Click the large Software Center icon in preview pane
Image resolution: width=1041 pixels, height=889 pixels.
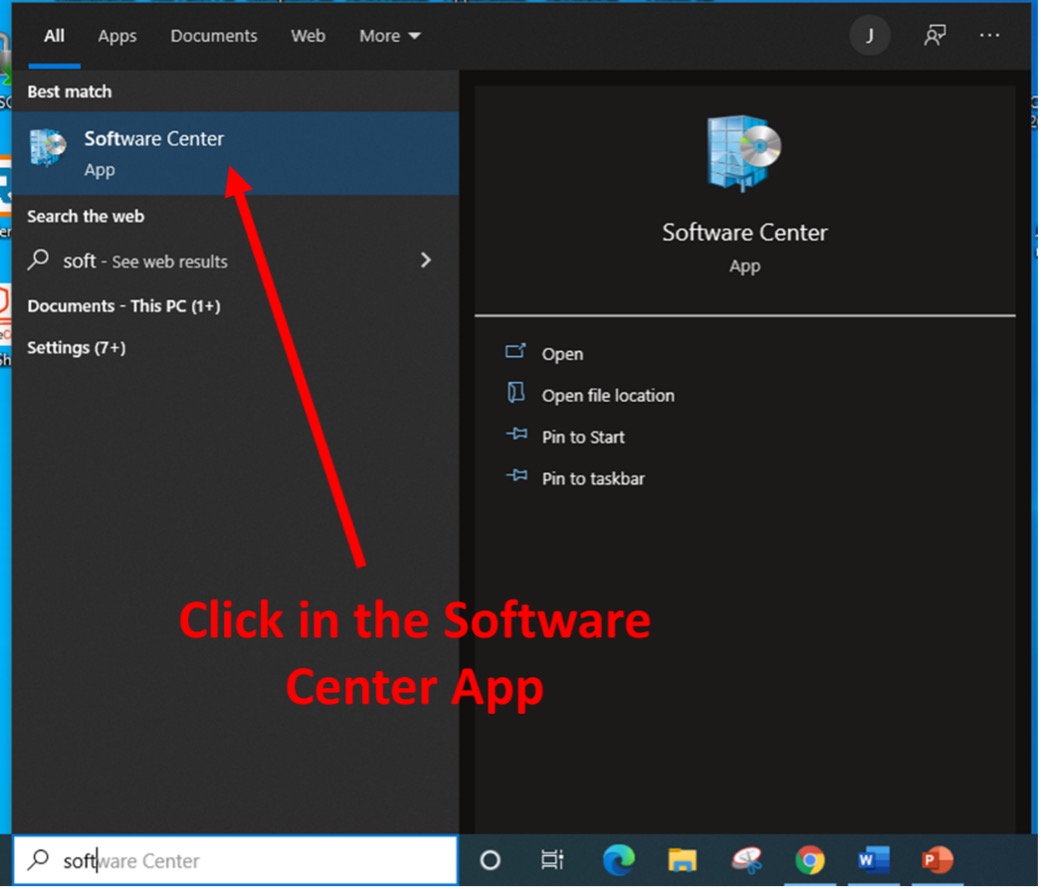(744, 153)
